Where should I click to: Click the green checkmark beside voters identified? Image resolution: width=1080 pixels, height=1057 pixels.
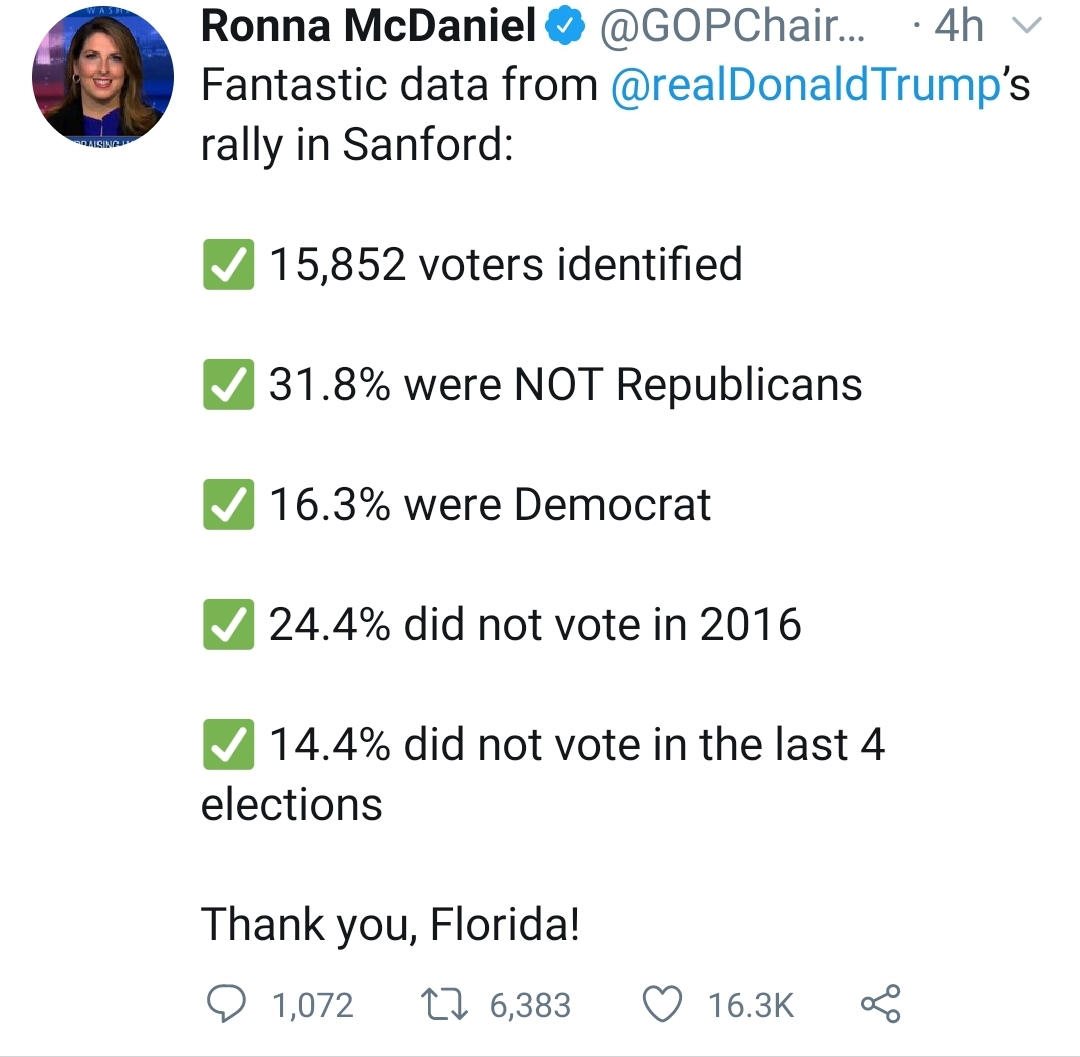pyautogui.click(x=227, y=266)
